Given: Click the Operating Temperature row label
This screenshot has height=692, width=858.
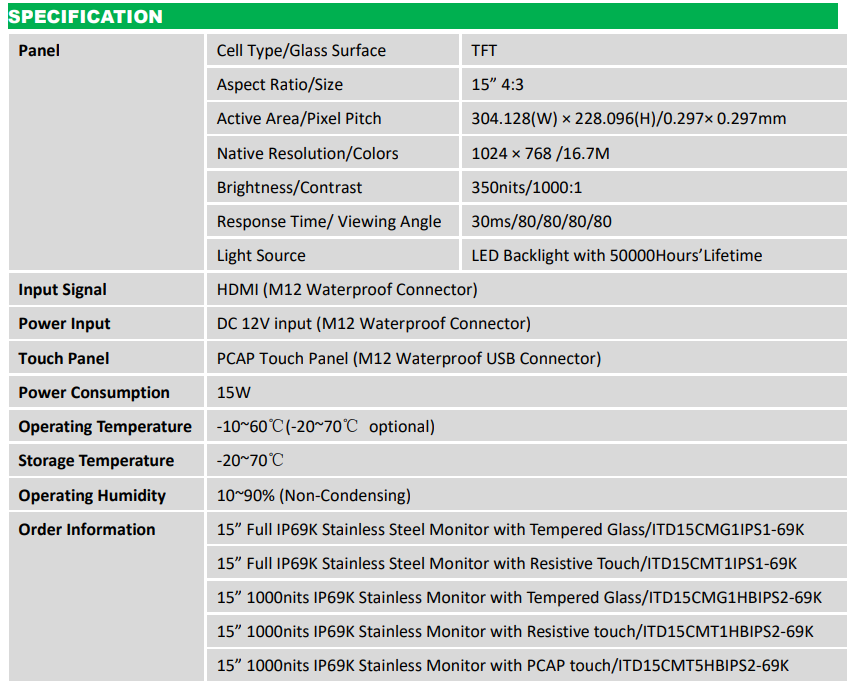Looking at the screenshot, I should pos(105,427).
